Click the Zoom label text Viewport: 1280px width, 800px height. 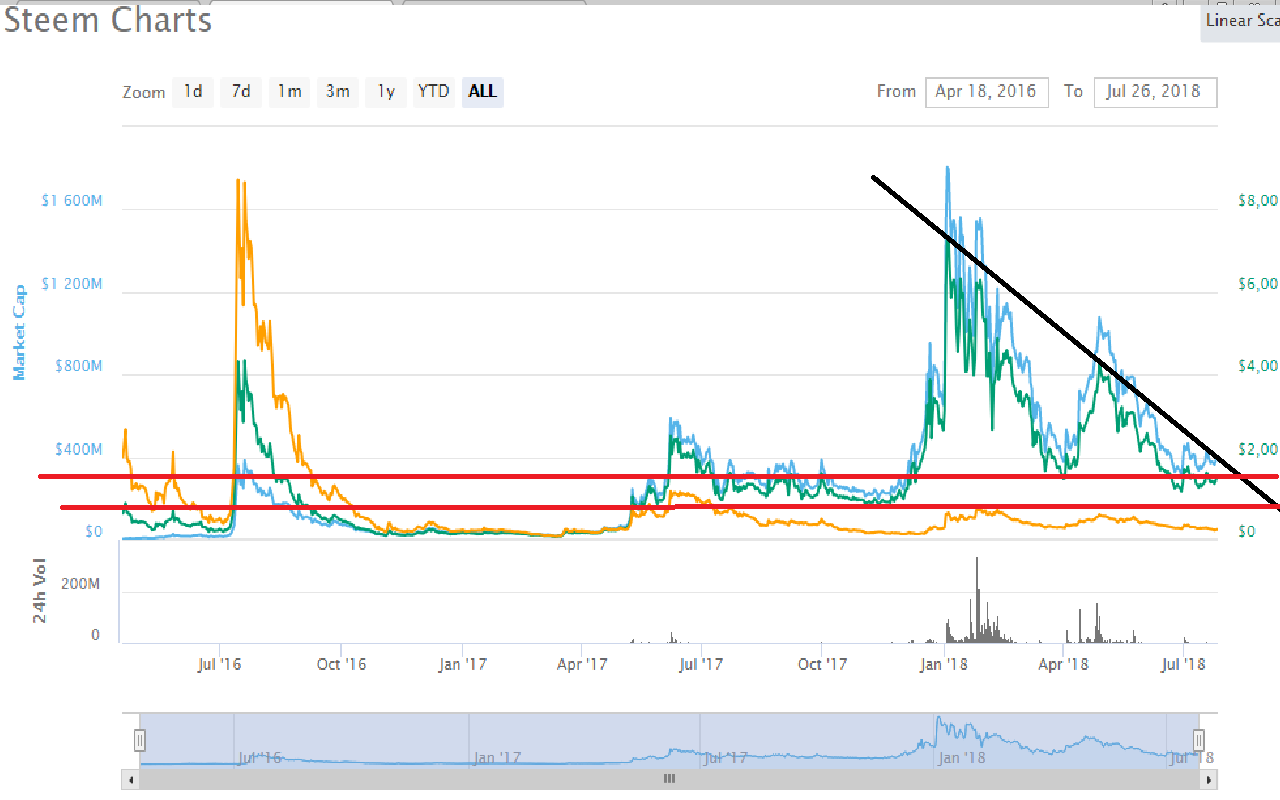(x=144, y=92)
